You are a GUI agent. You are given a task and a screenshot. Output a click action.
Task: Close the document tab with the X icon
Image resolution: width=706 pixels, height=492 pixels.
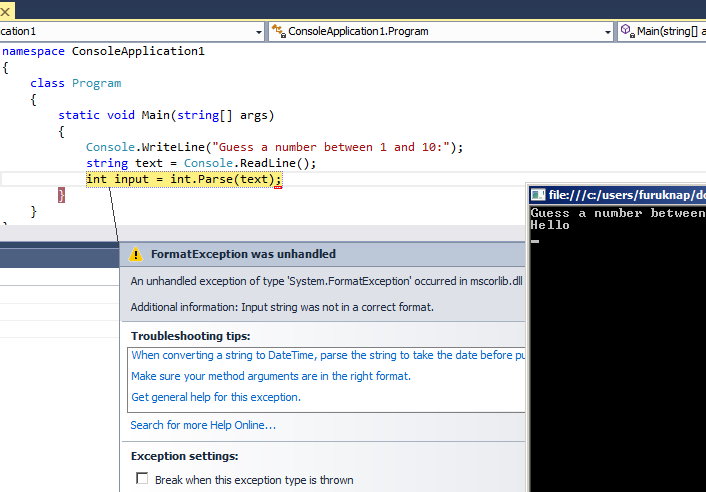click(x=5, y=12)
